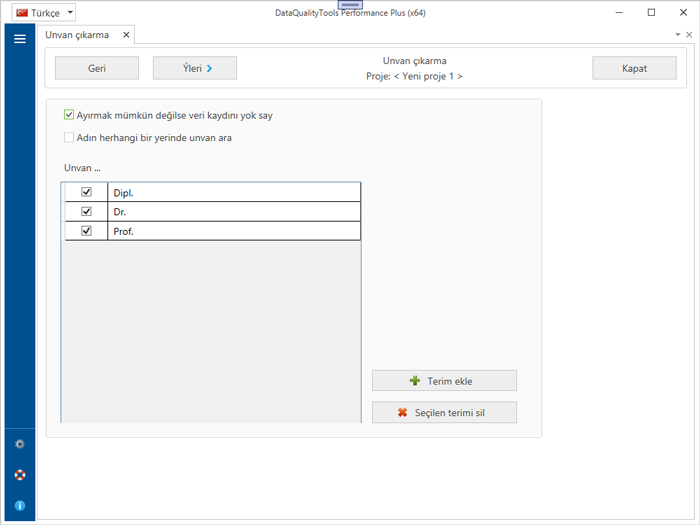Click the Proje: < Yeni proje 1 > label
Image resolution: width=700 pixels, height=525 pixels.
click(414, 76)
